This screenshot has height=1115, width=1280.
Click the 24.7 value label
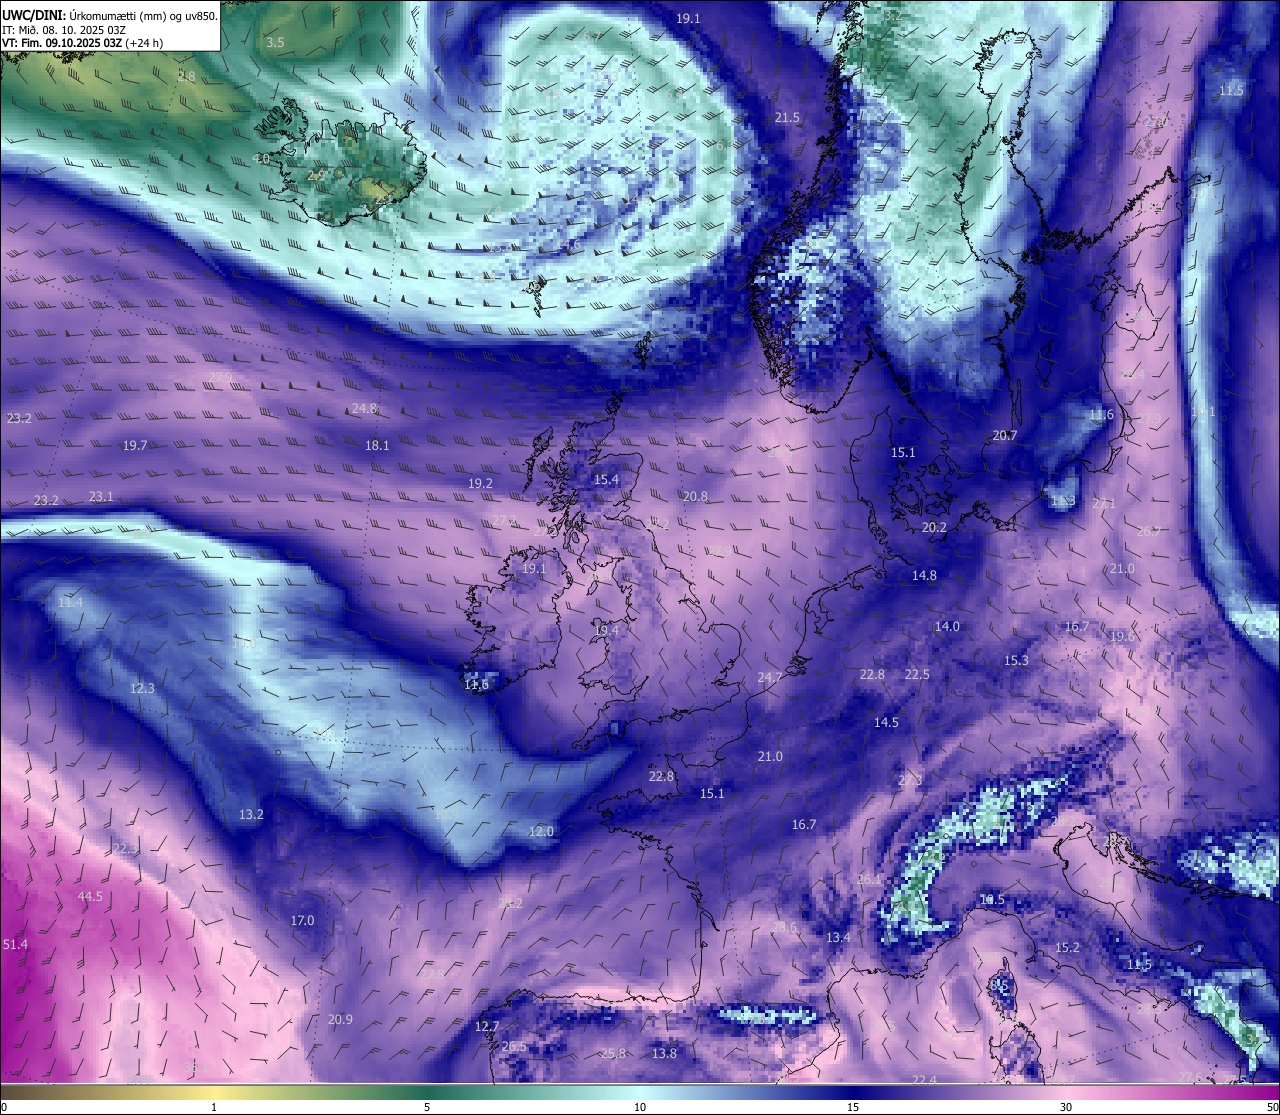point(770,677)
